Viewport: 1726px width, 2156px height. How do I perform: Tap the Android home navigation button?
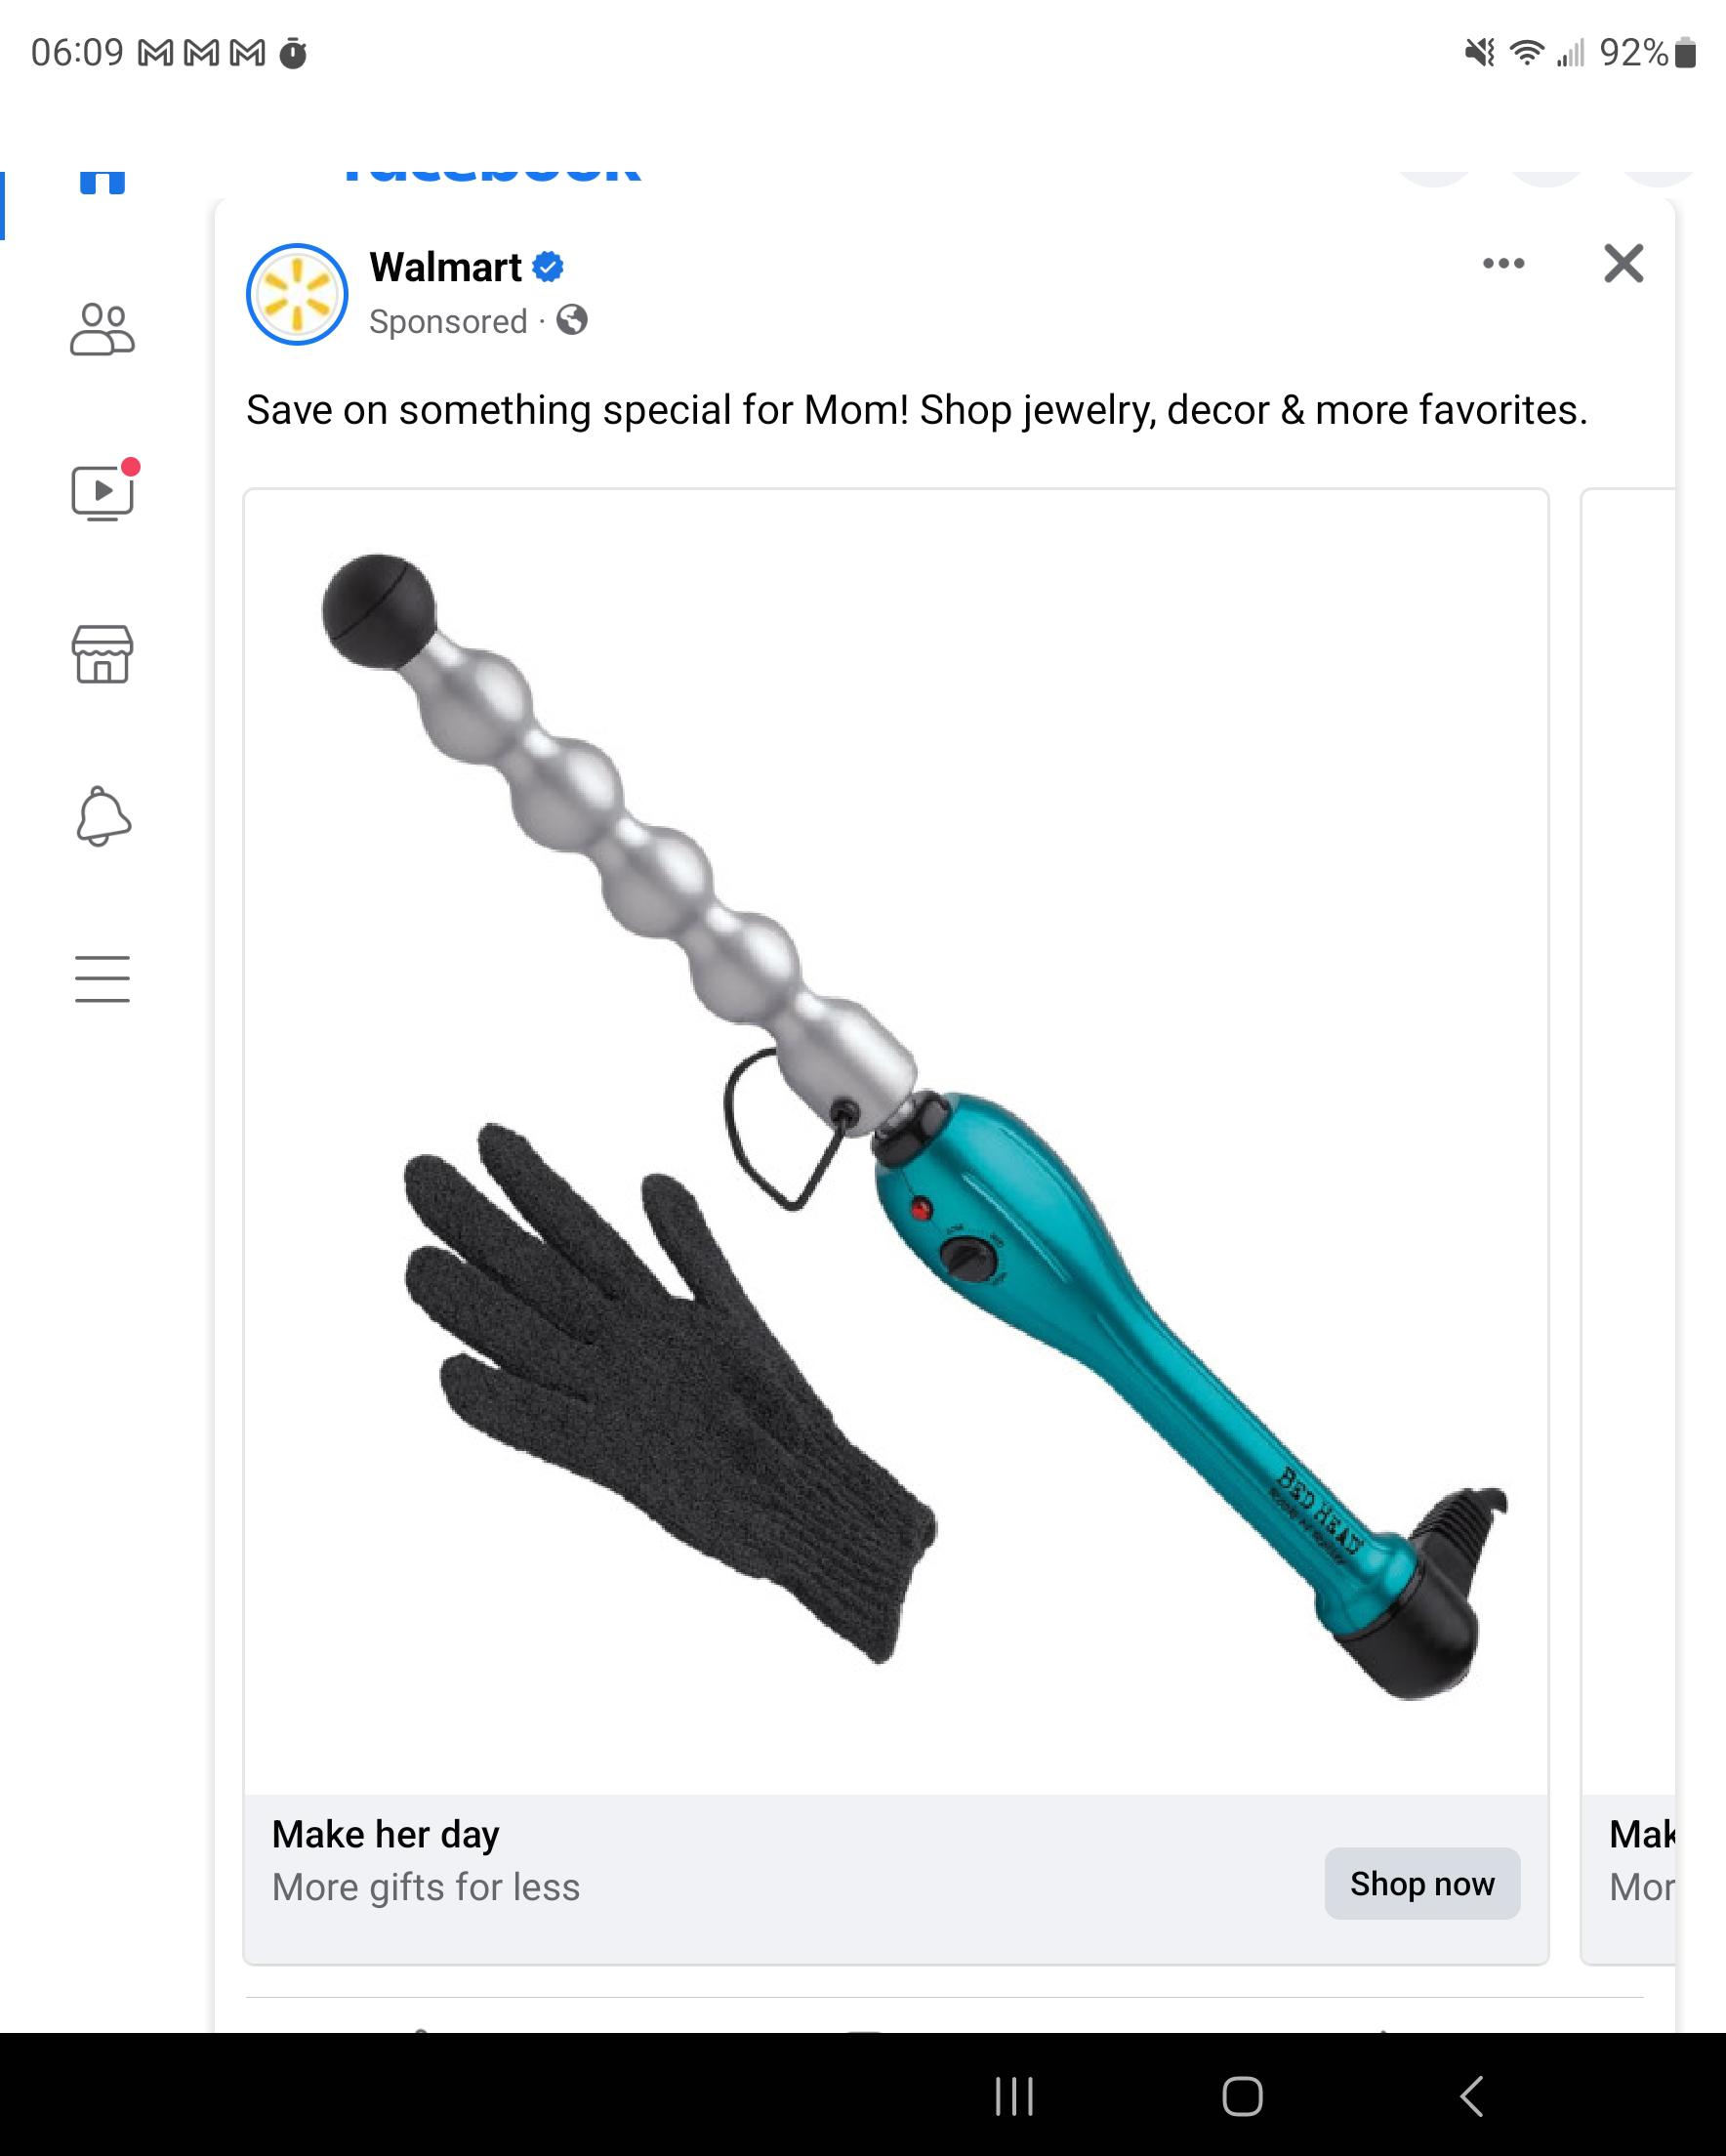point(1242,2096)
